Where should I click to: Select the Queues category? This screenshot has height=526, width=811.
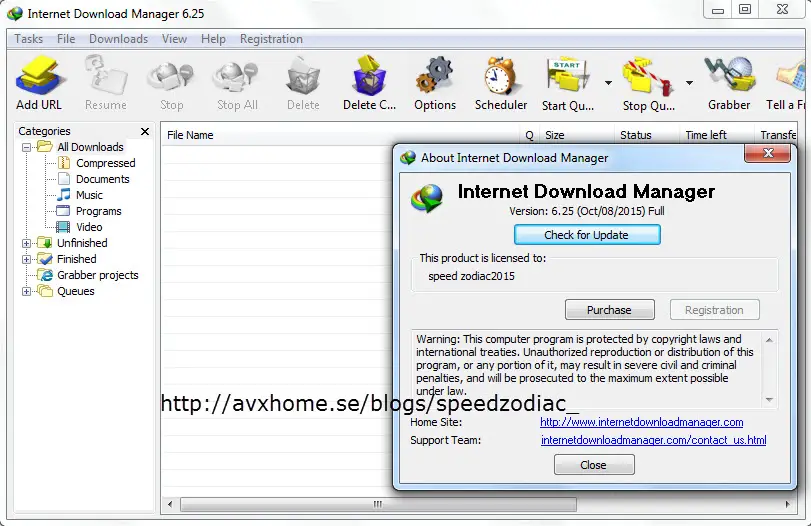tap(76, 291)
